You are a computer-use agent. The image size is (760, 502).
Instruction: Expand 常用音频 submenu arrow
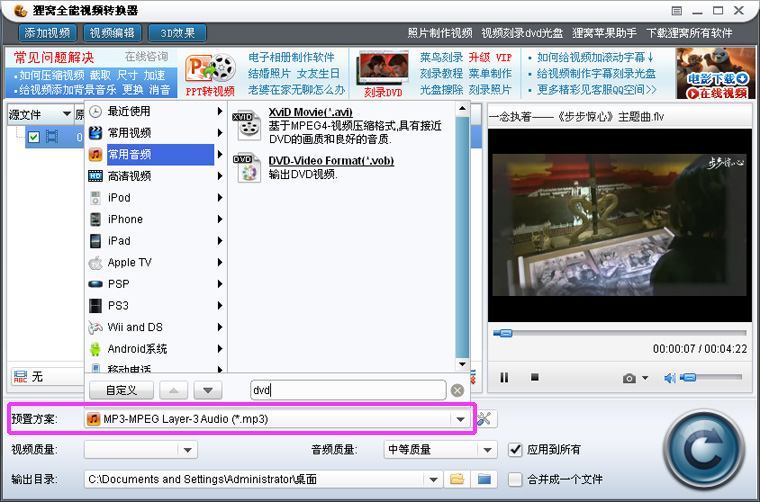pos(220,155)
